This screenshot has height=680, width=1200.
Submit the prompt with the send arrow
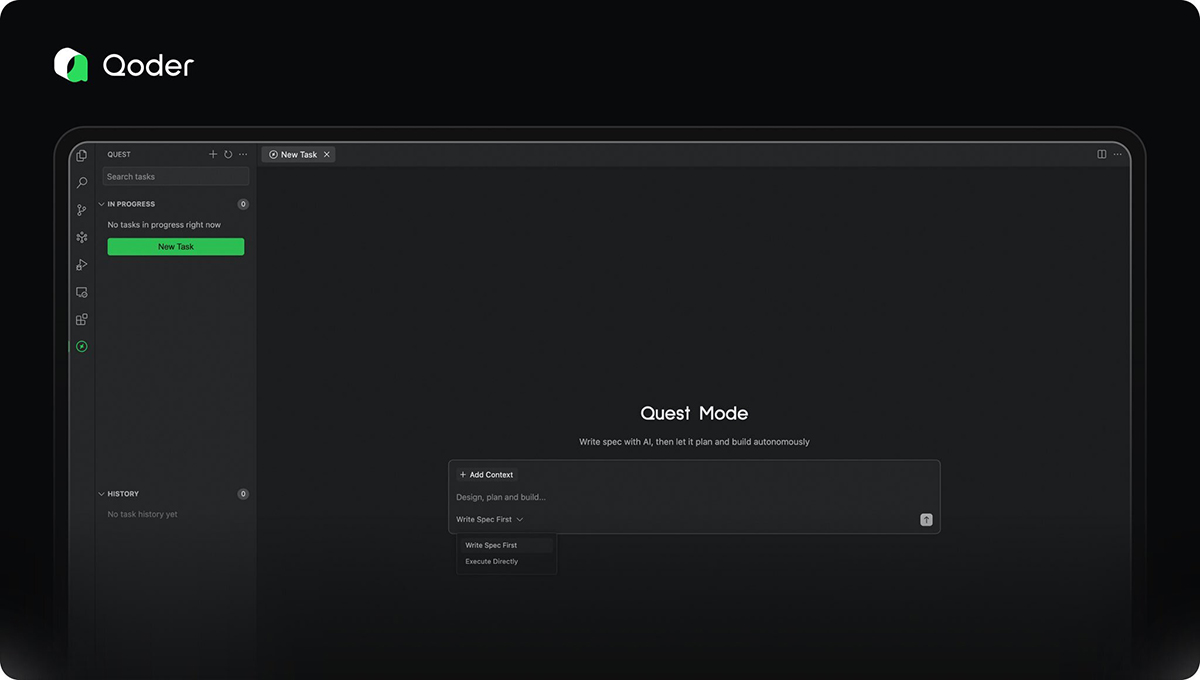pos(926,519)
